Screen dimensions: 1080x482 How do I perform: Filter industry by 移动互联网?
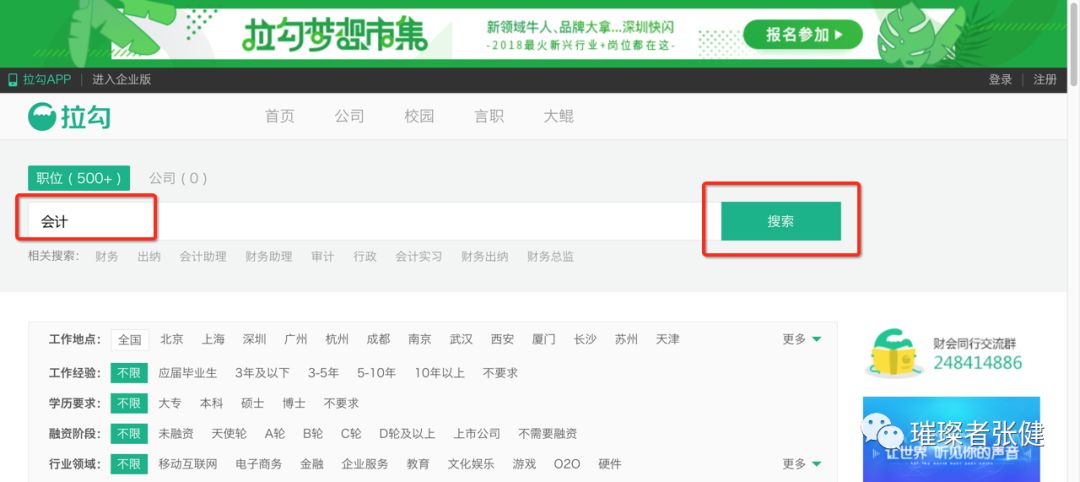click(x=187, y=463)
